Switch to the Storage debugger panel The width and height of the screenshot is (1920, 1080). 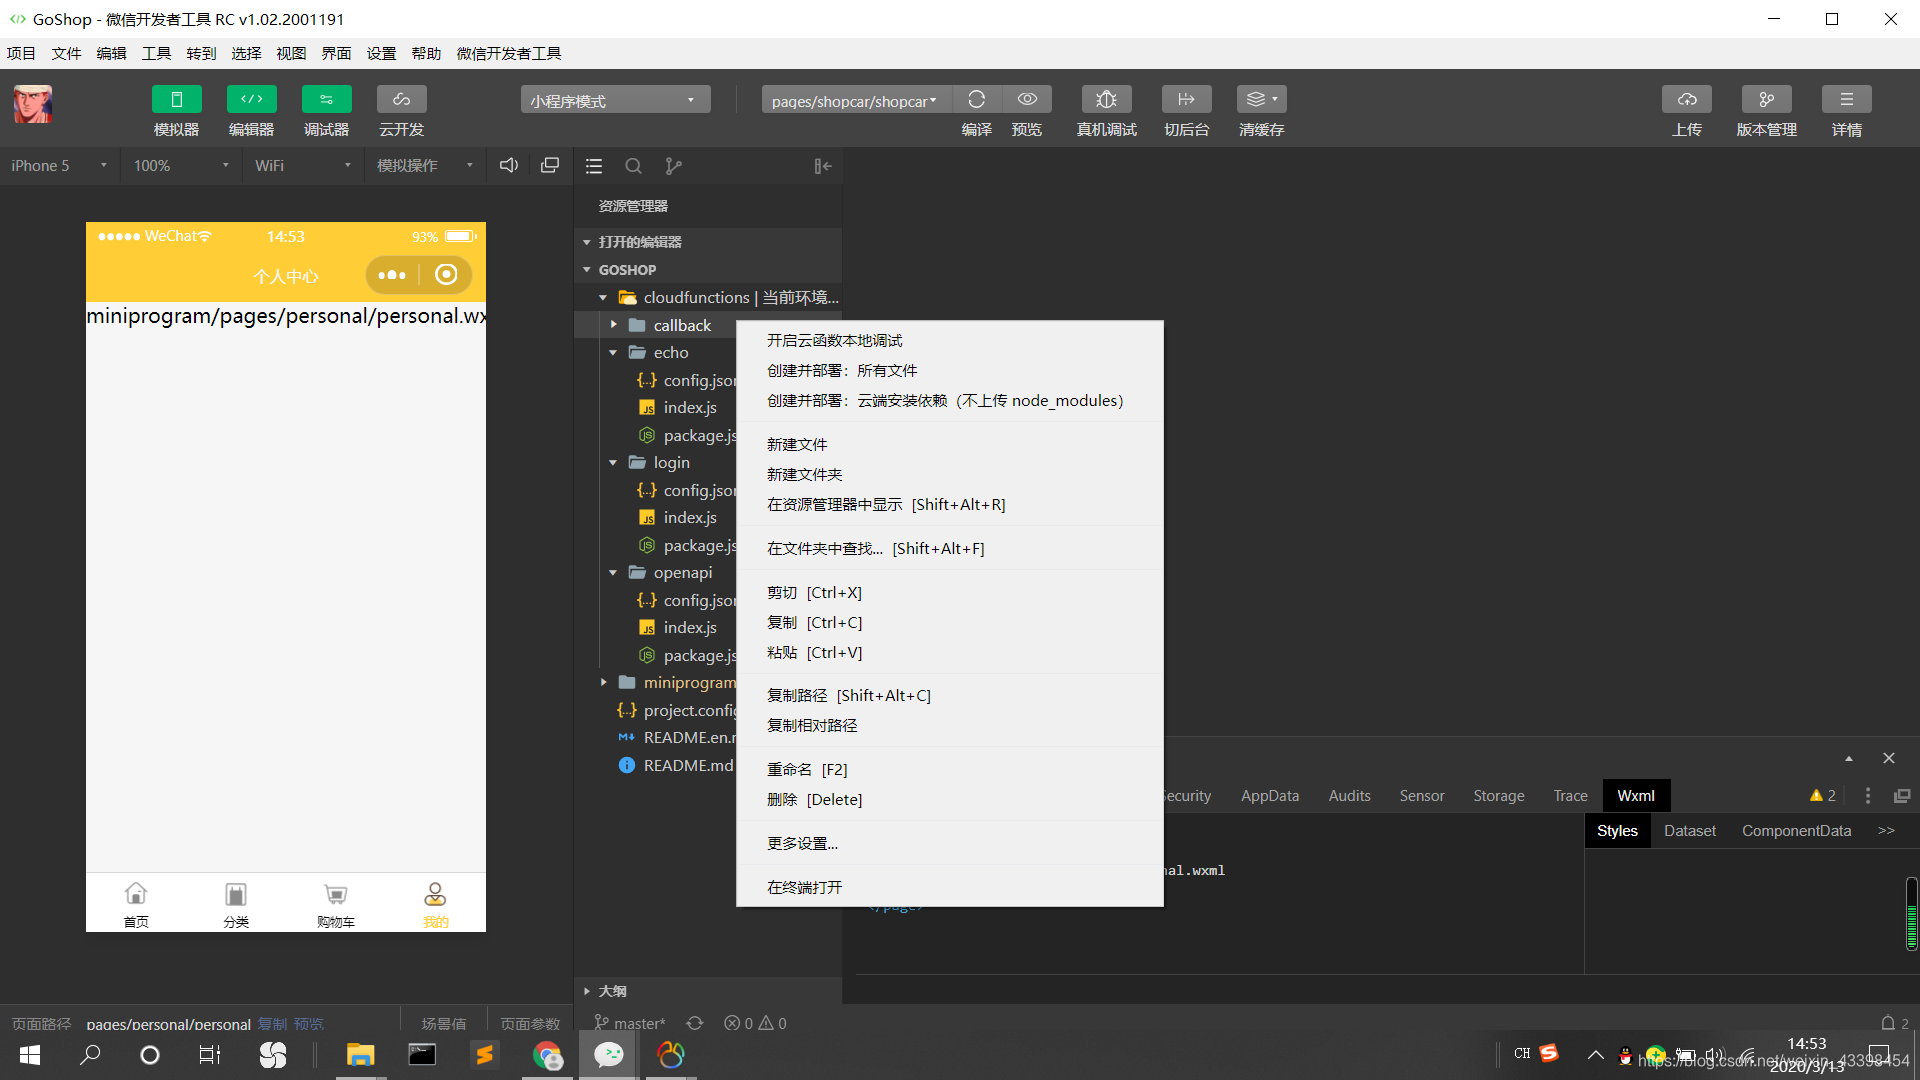1498,795
